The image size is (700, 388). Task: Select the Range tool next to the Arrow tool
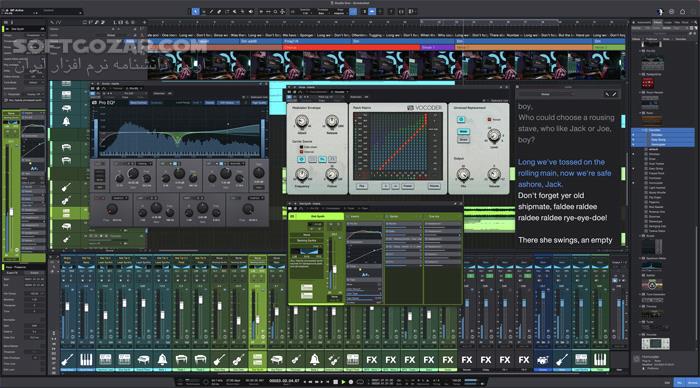[x=204, y=12]
